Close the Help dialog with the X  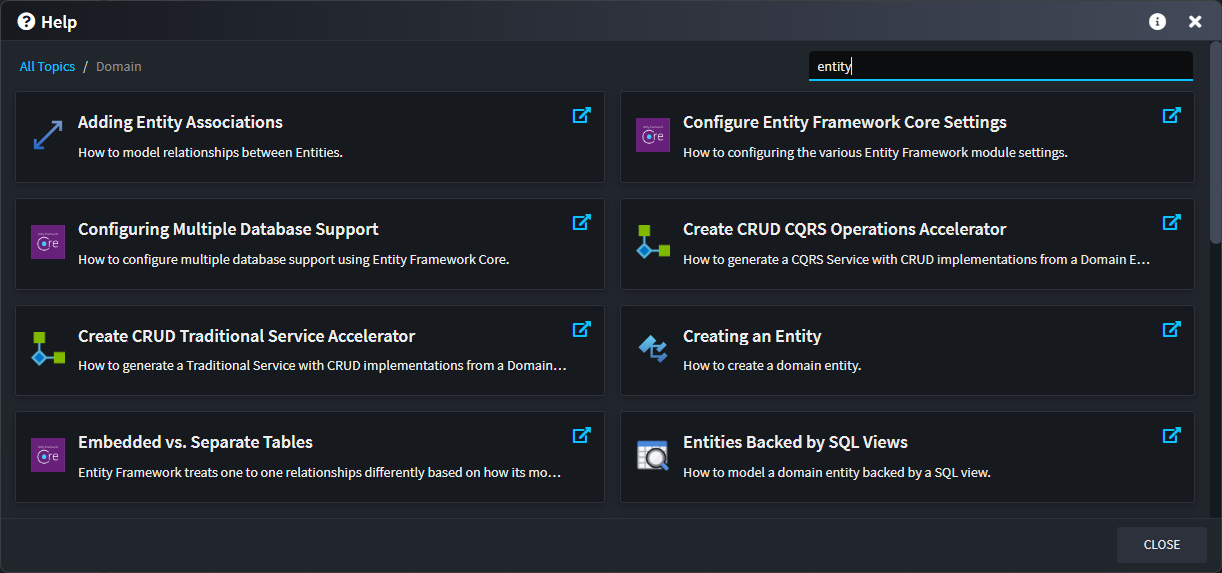[1195, 22]
